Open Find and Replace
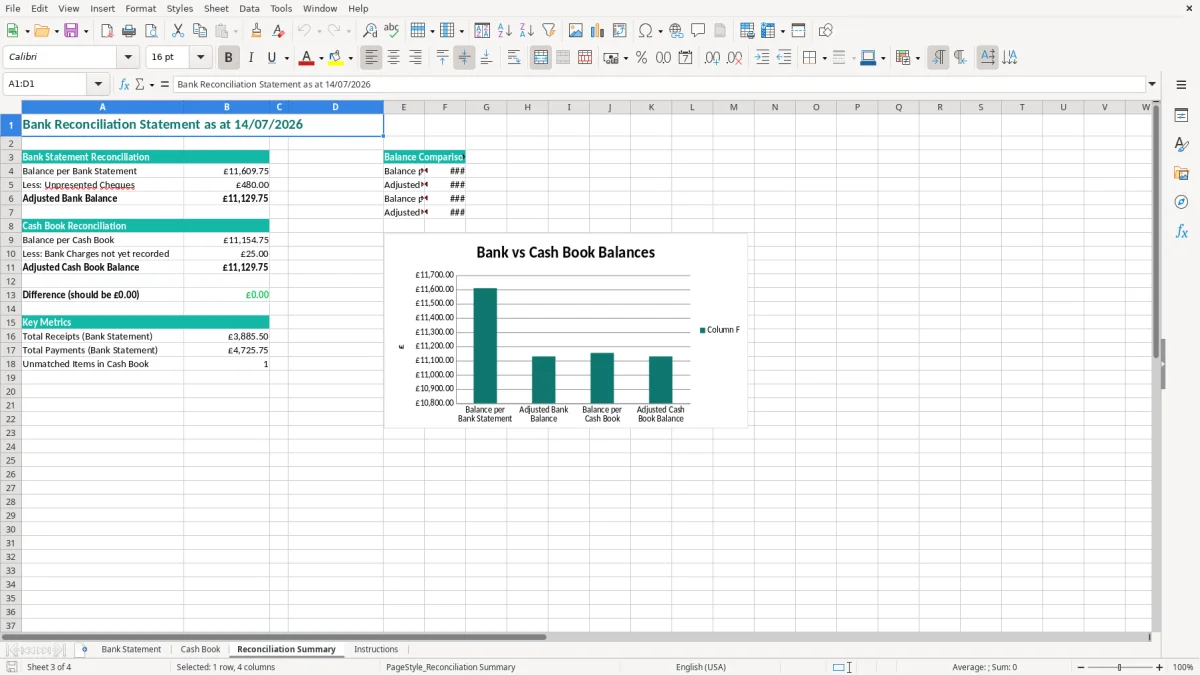The image size is (1200, 675). [370, 31]
